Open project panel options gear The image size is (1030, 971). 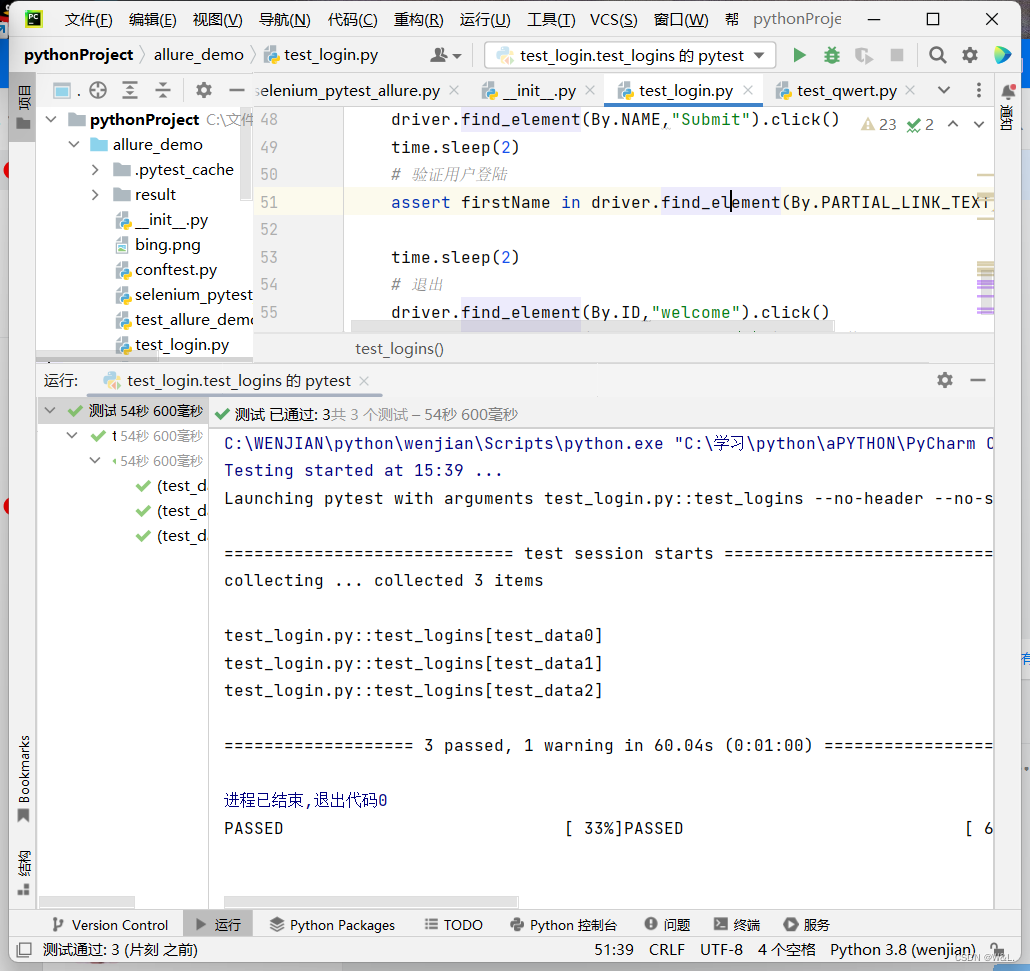click(204, 90)
